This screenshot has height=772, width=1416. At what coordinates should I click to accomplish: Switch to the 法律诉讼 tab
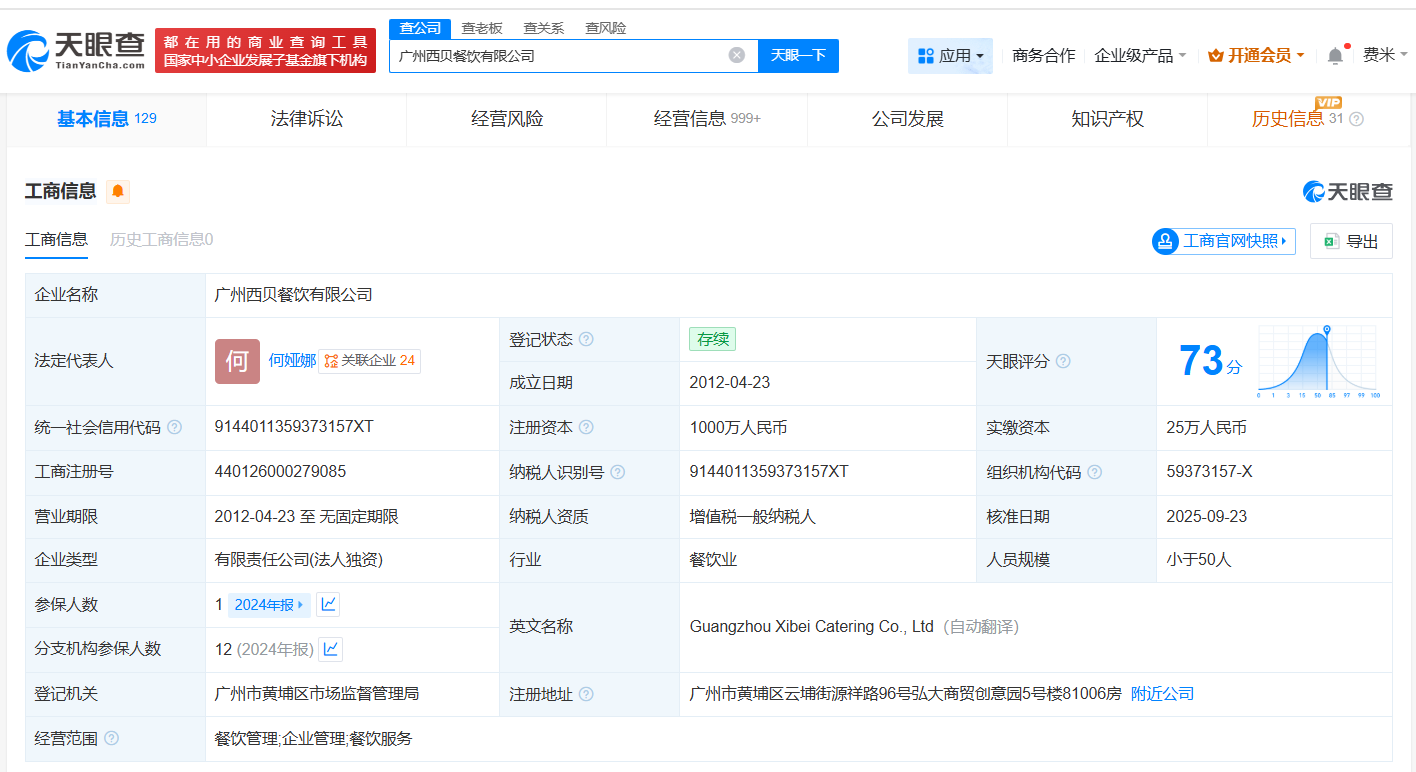(306, 119)
